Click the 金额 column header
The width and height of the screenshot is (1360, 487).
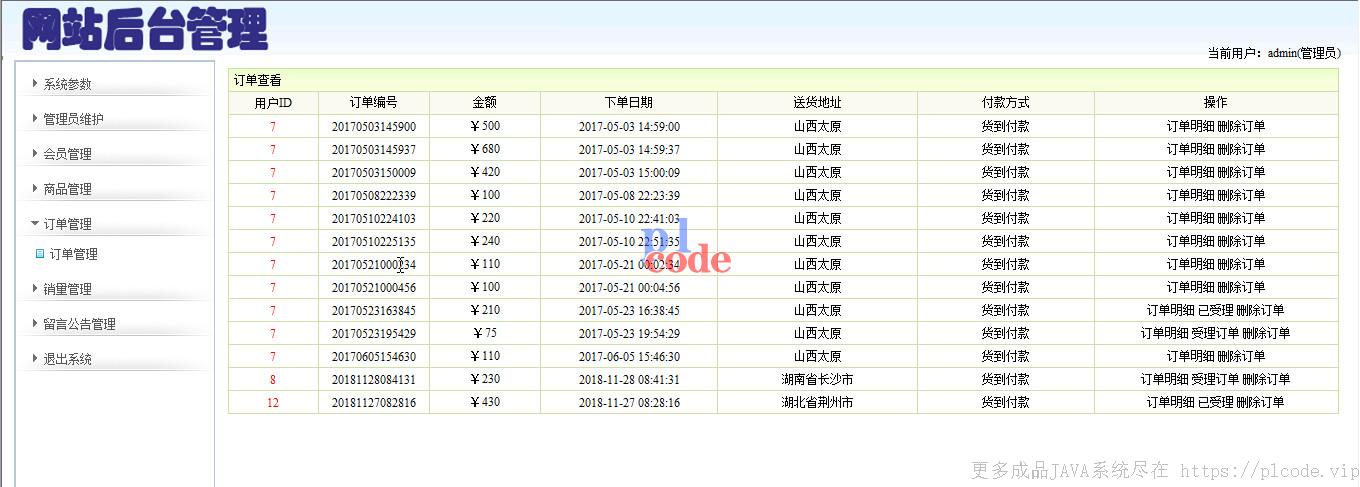[485, 103]
